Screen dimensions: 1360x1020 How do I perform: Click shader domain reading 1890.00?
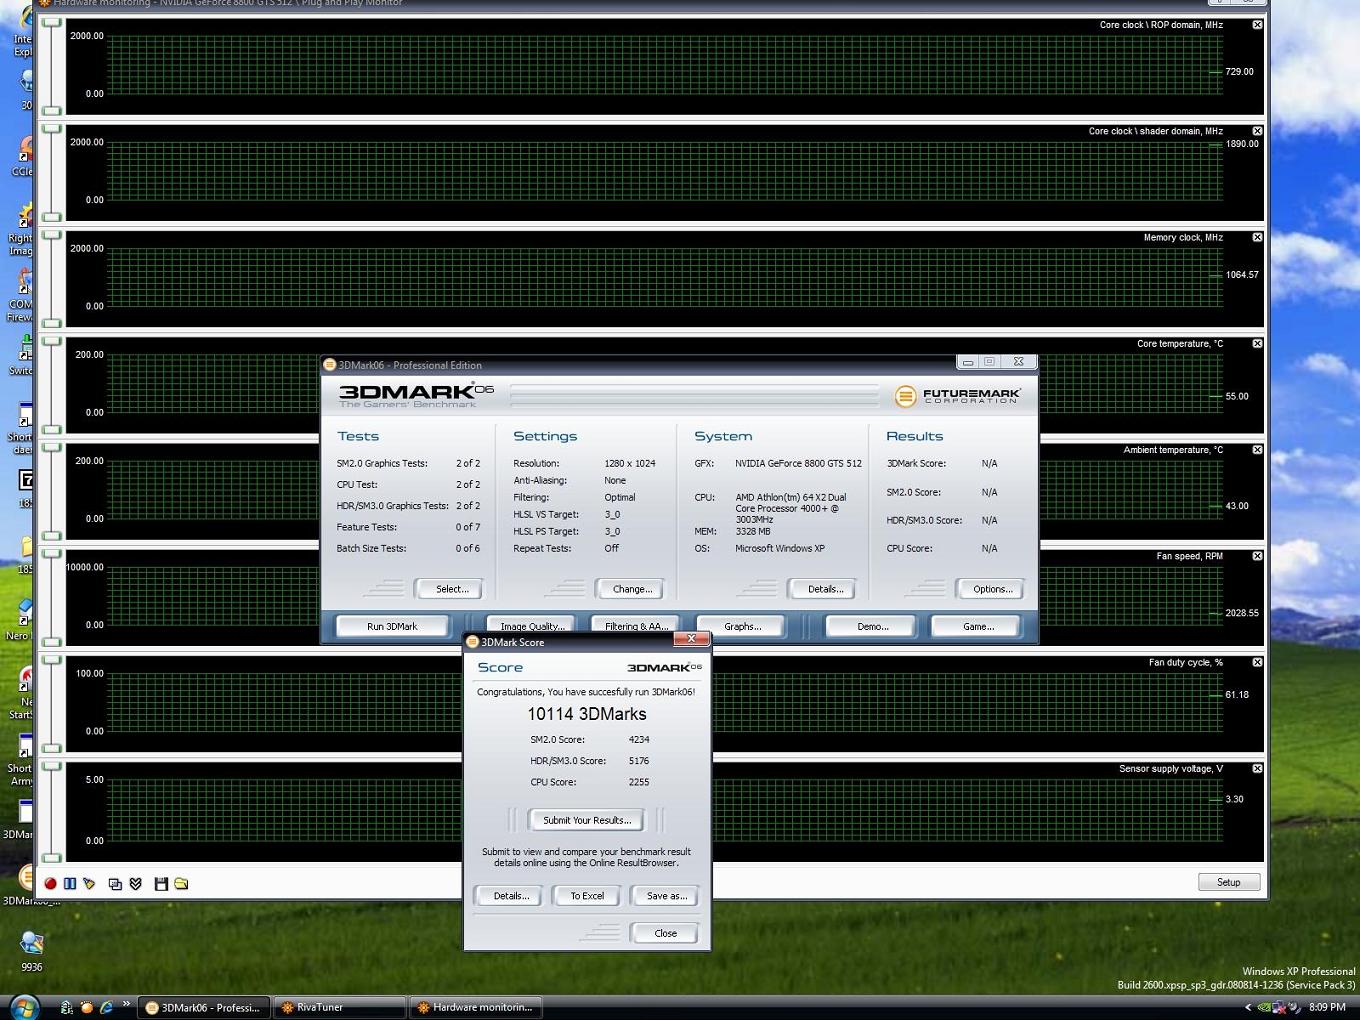1242,144
